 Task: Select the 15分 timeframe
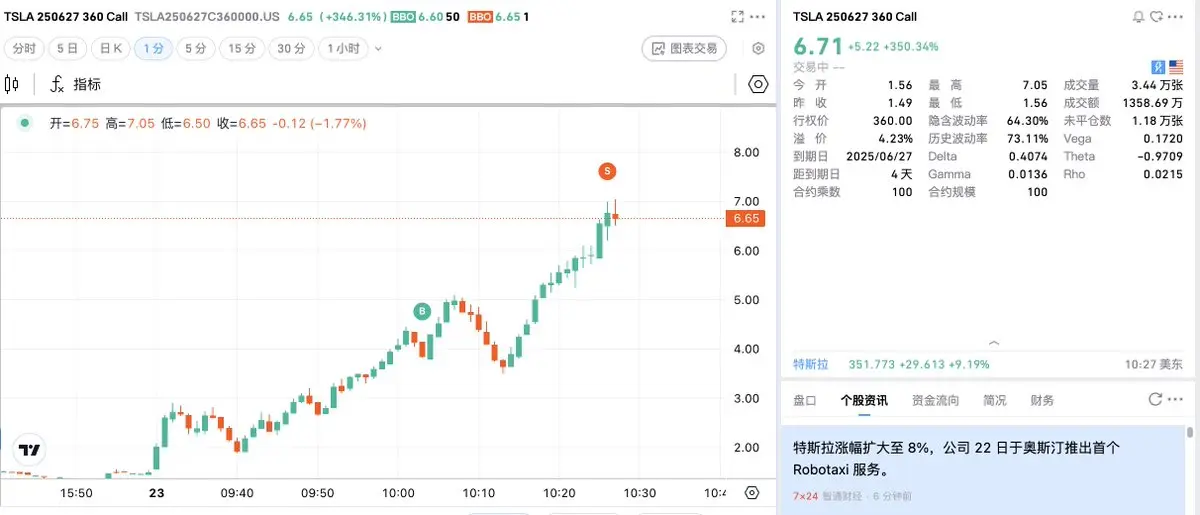242,48
